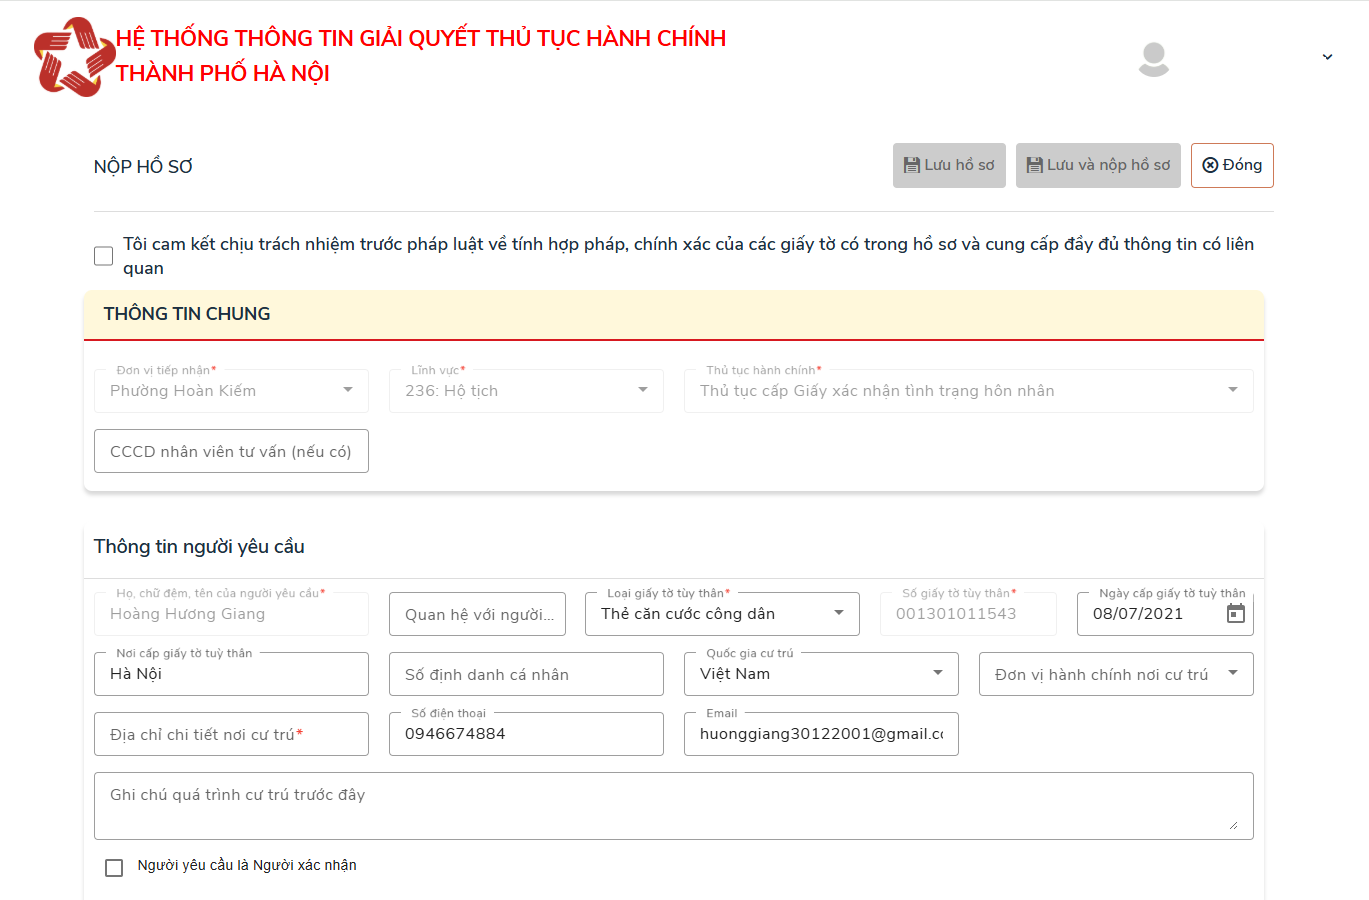
Task: Click the Lưu và nộp hồ sơ button
Action: 1098,165
